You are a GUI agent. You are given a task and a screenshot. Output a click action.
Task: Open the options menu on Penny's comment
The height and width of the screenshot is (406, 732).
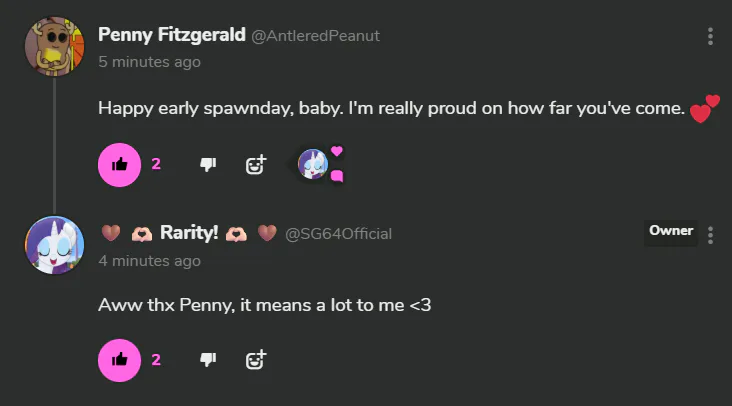click(x=710, y=36)
